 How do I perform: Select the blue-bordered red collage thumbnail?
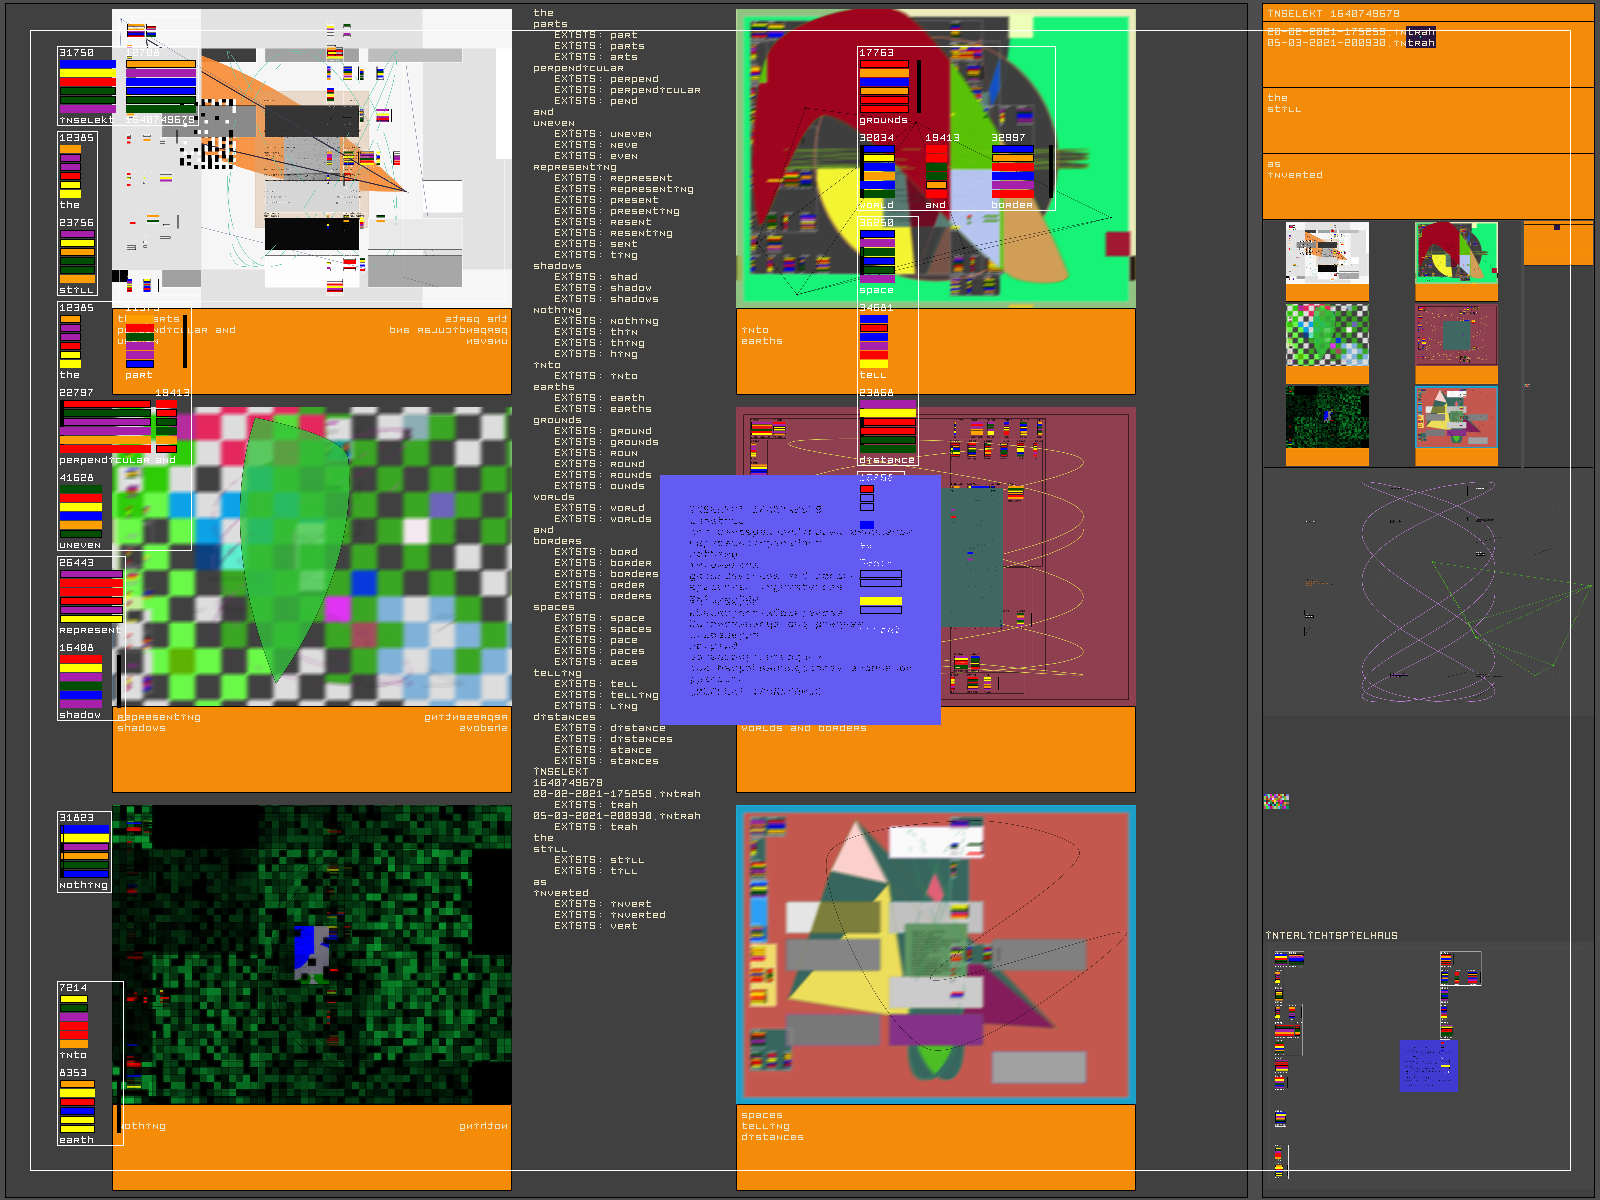[x=1456, y=418]
